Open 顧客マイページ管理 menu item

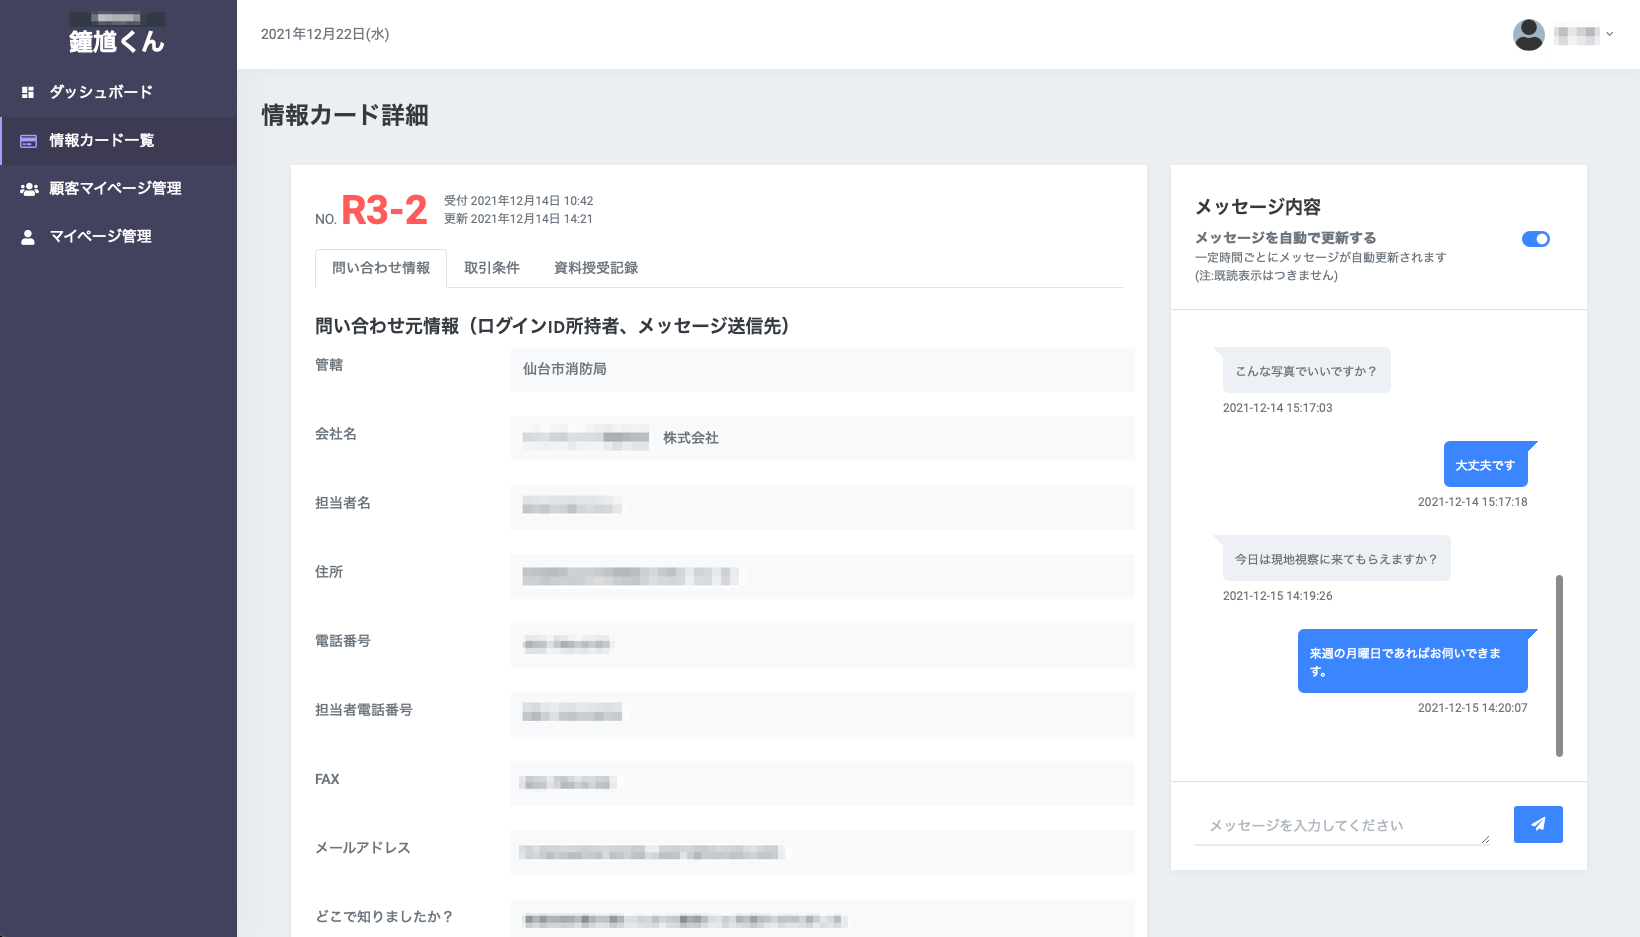[115, 189]
